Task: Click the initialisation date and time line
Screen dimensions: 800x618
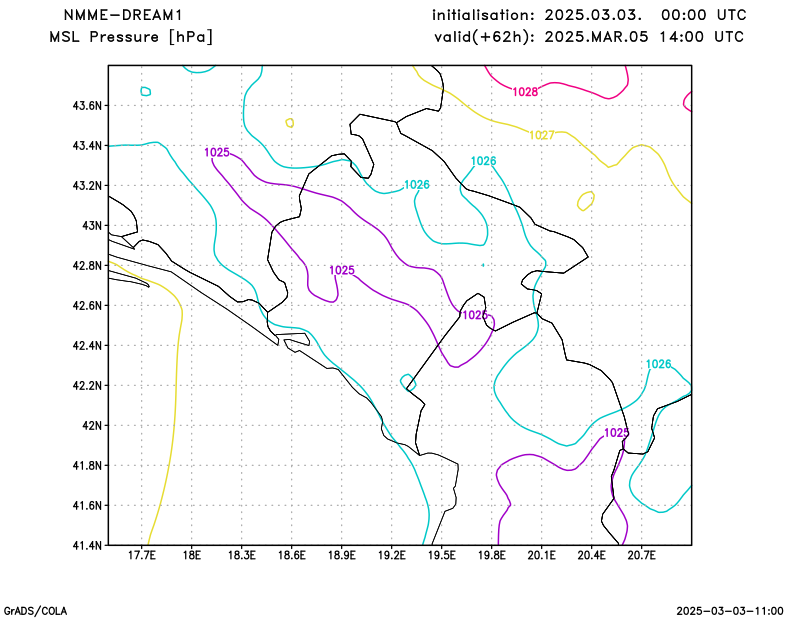Action: tap(589, 15)
